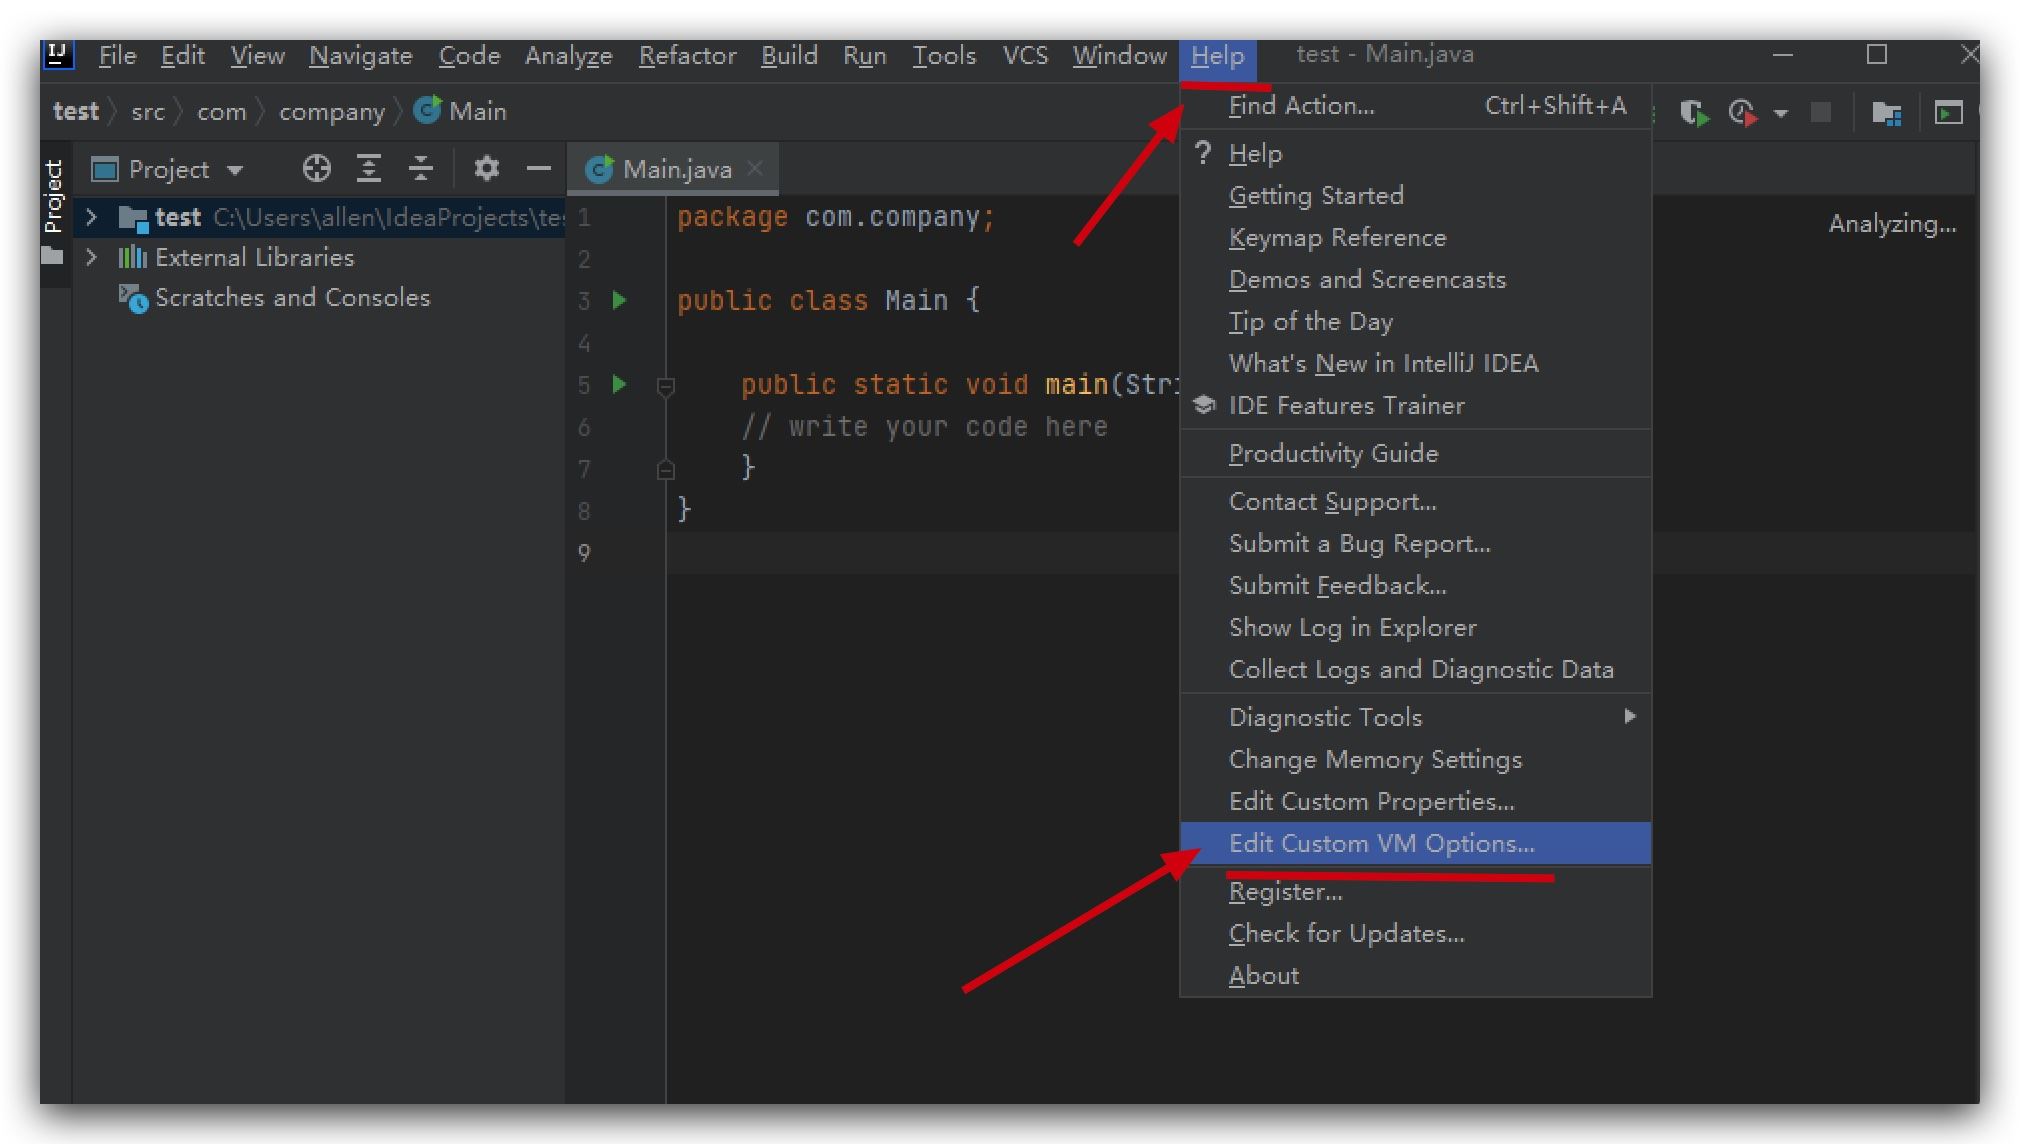Close the Main.java editor tab

pos(756,168)
